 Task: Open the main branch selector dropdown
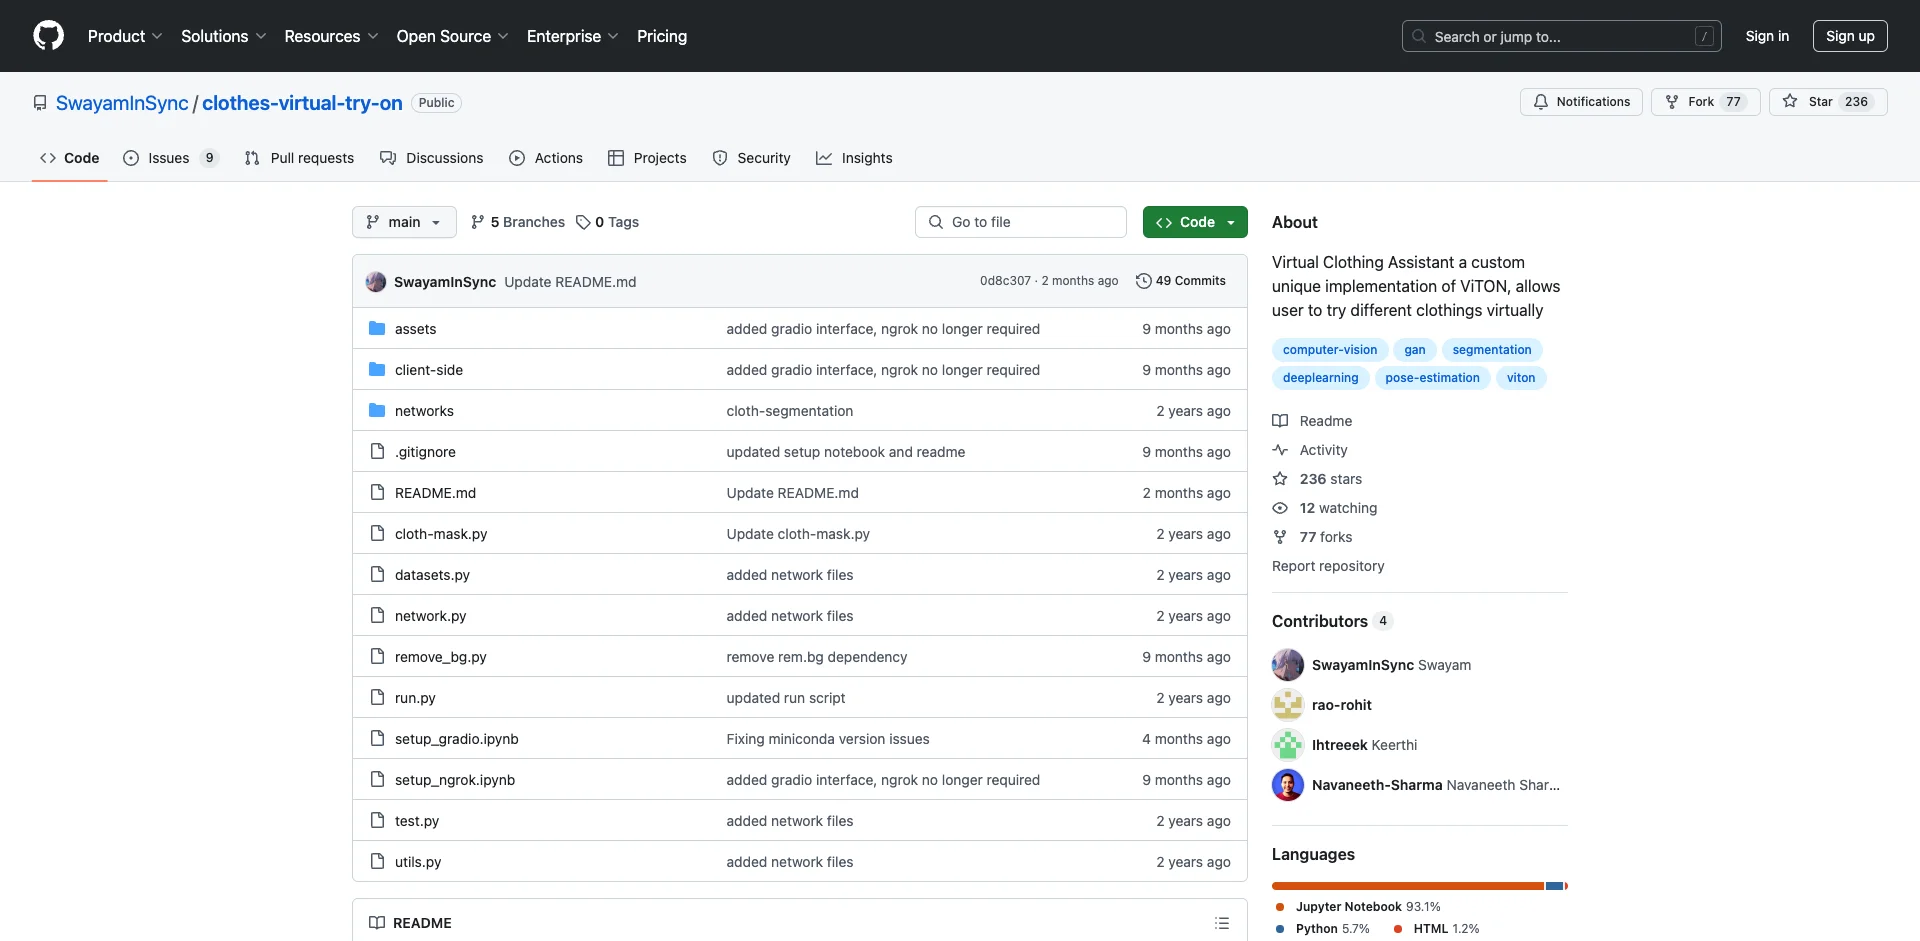[404, 222]
